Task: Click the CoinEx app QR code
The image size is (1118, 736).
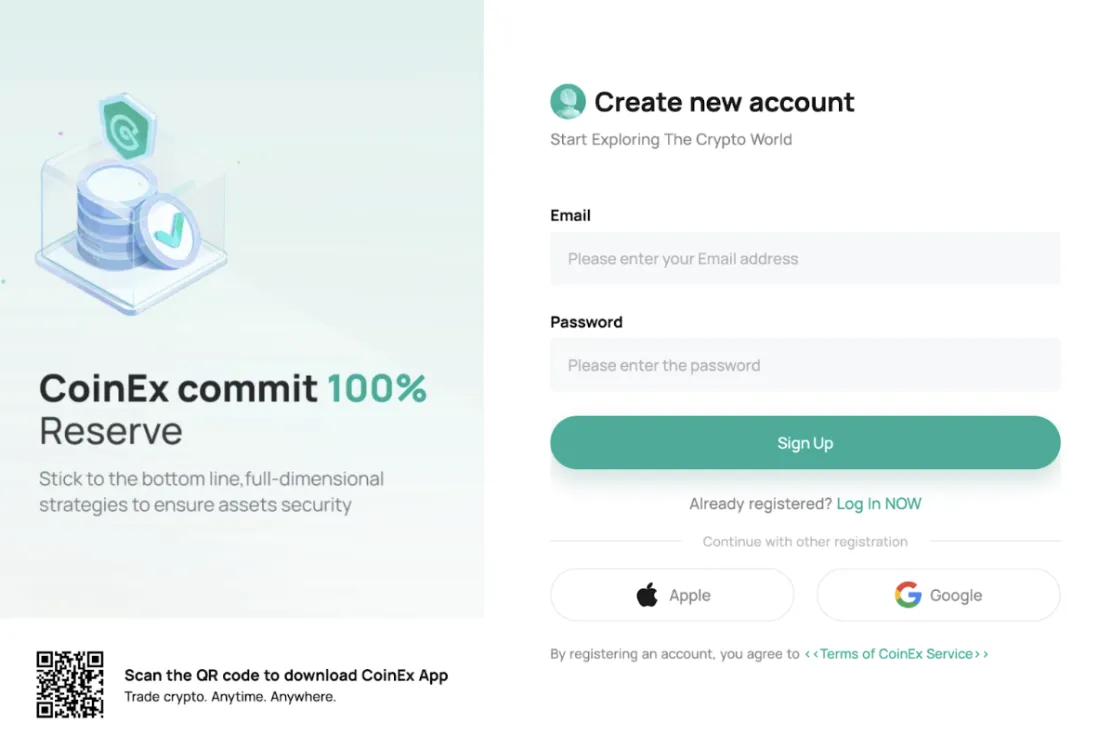Action: (70, 684)
